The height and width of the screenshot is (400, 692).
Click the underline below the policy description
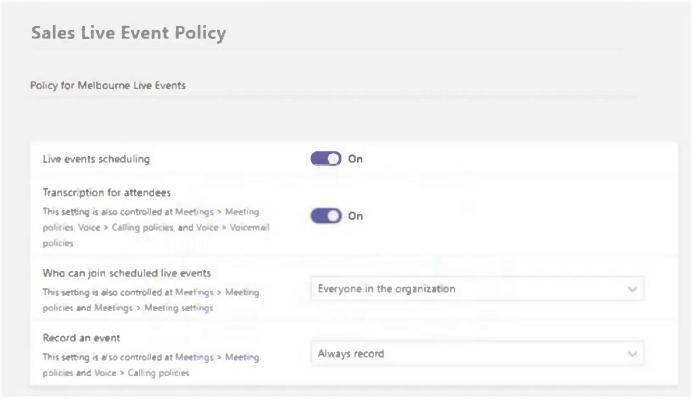(330, 98)
